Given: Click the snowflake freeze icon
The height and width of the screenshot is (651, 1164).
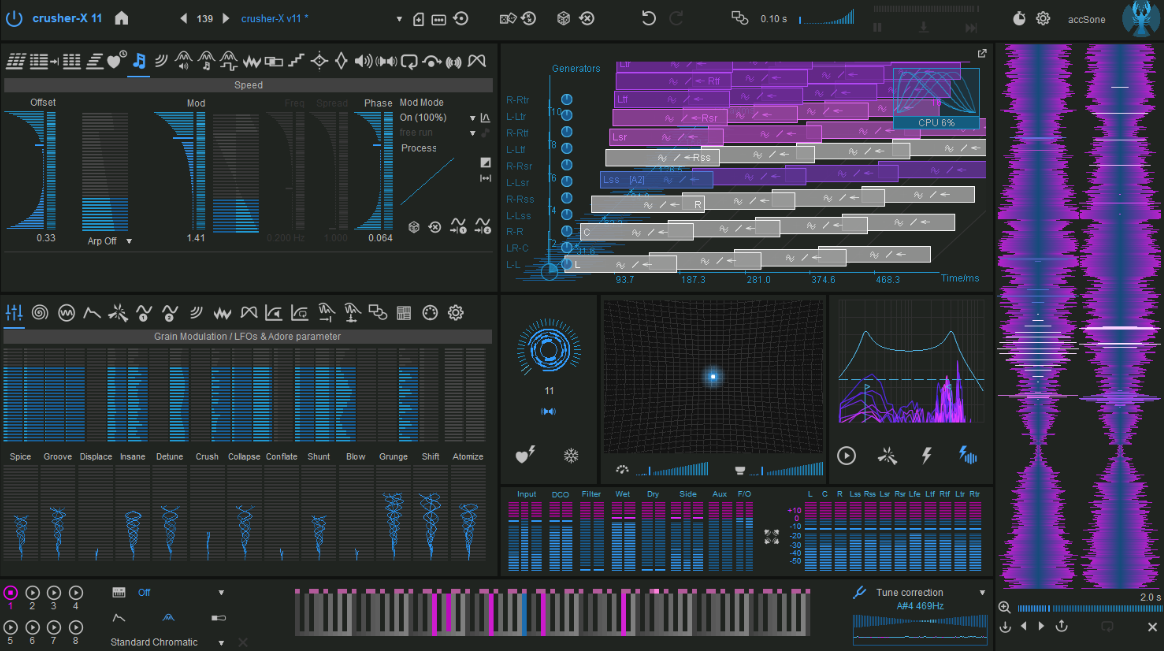Looking at the screenshot, I should coord(572,455).
